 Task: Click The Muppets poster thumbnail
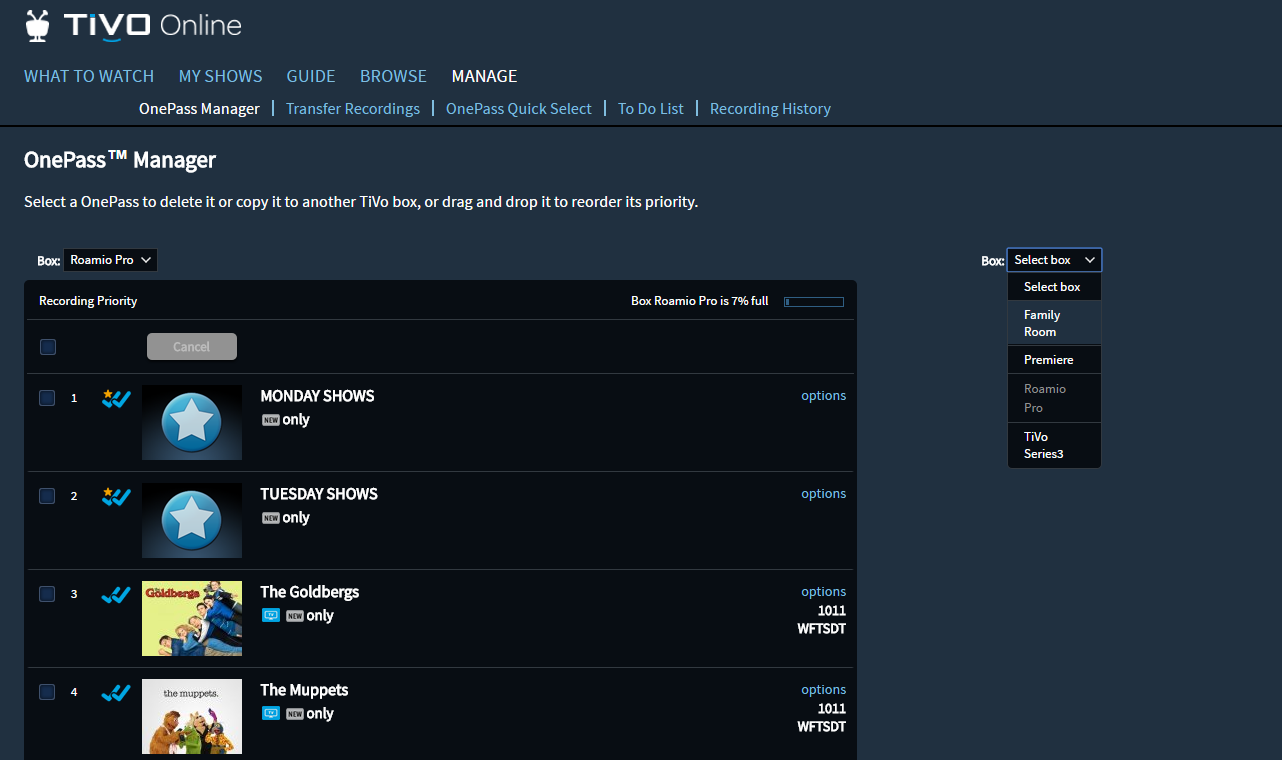click(x=192, y=717)
